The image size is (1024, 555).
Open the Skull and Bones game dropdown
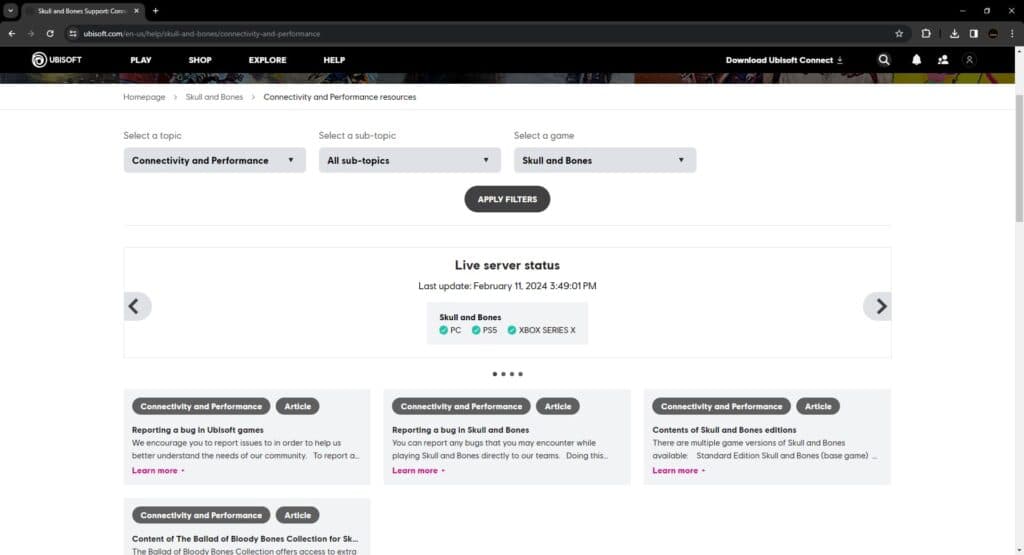604,160
